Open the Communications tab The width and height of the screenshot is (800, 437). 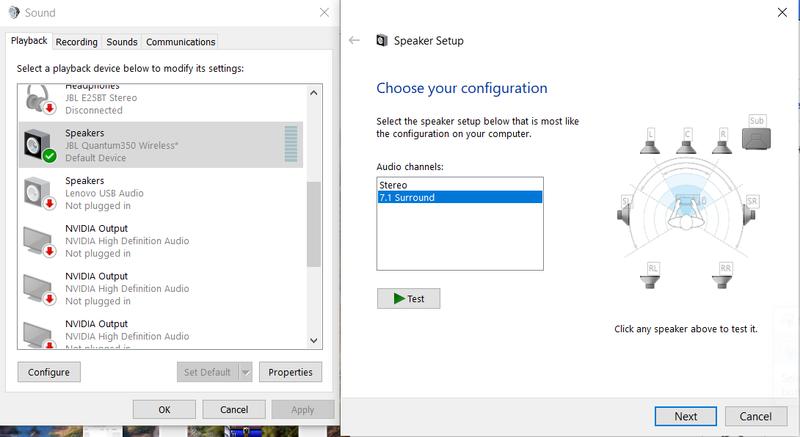[x=181, y=42]
